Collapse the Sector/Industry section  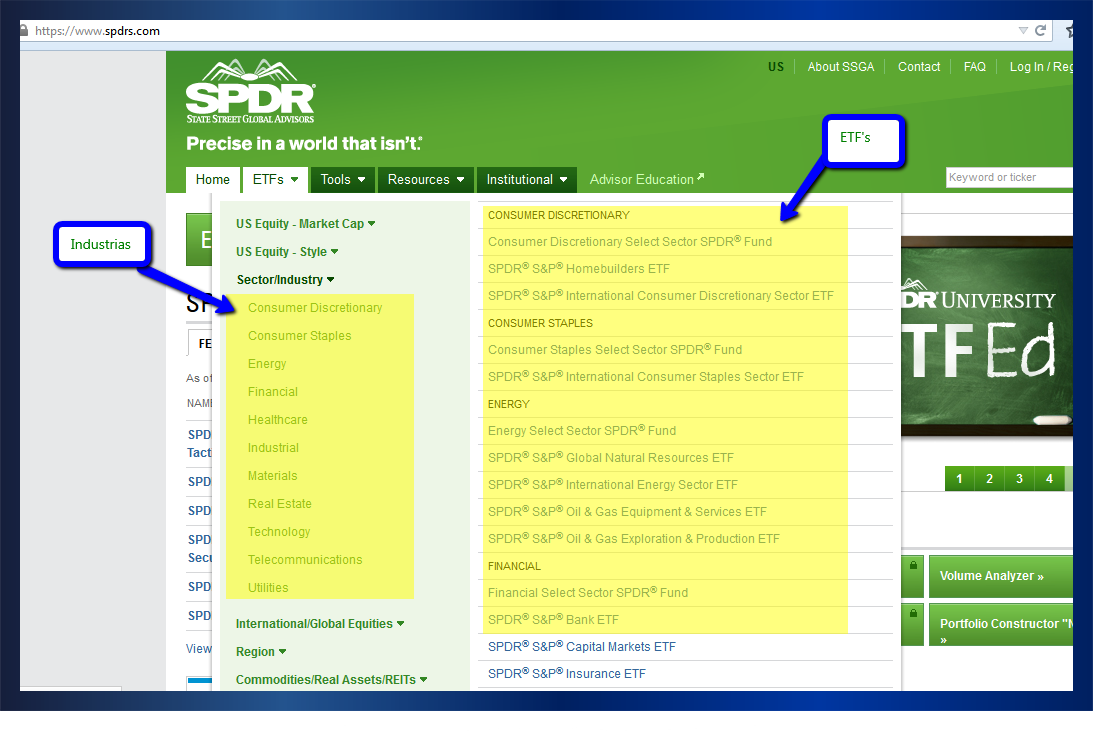[x=331, y=280]
